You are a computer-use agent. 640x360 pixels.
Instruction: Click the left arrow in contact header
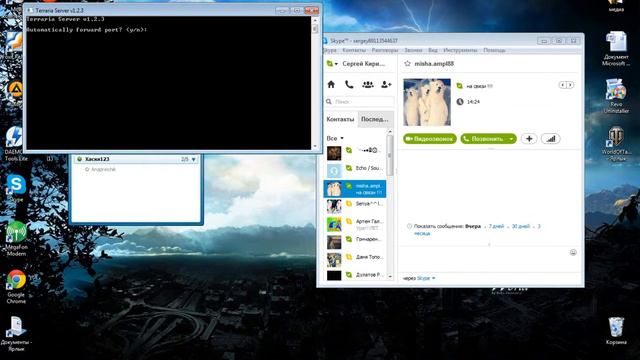pyautogui.click(x=562, y=85)
